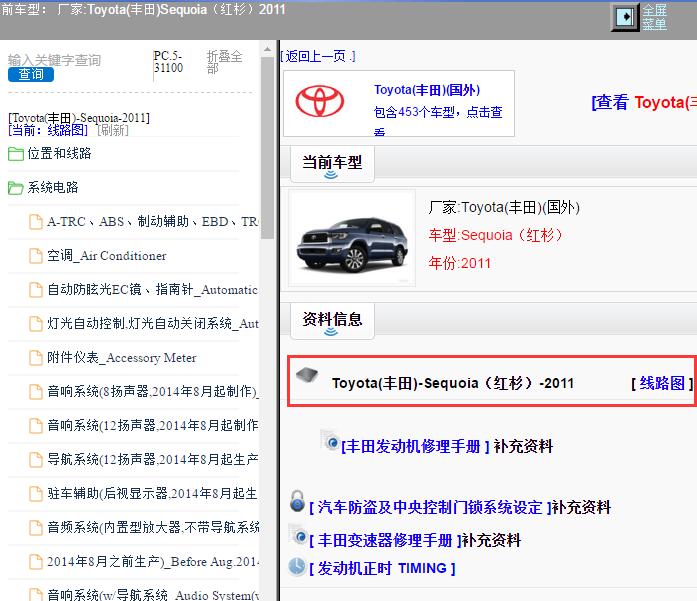This screenshot has height=601, width=697.
Task: Open 音响系统(12扬声器 document
Action: [x=152, y=425]
